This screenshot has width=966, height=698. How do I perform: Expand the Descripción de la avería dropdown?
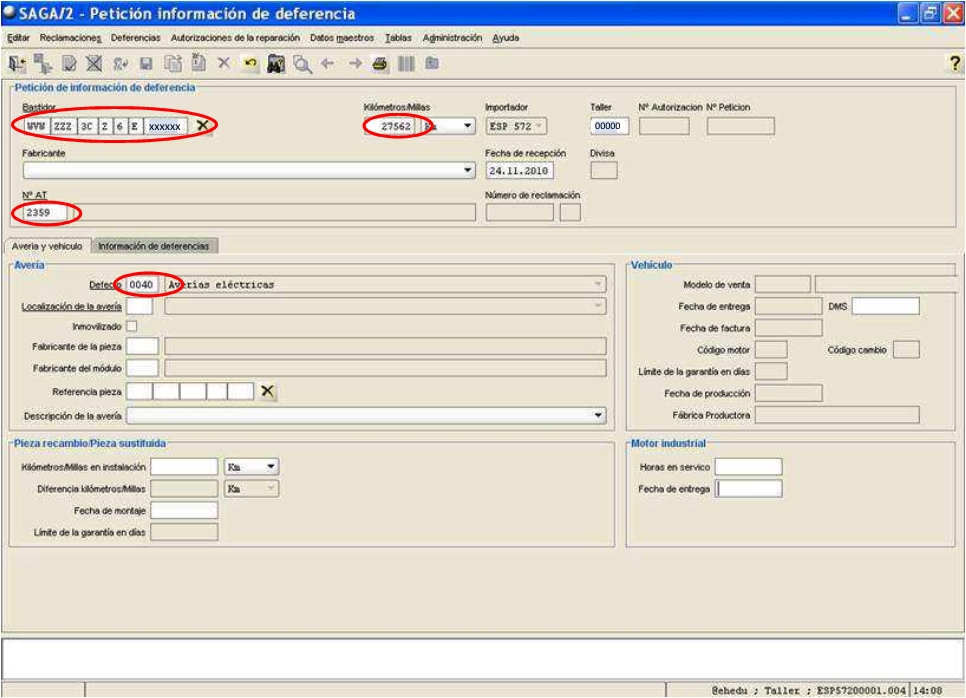click(x=598, y=415)
